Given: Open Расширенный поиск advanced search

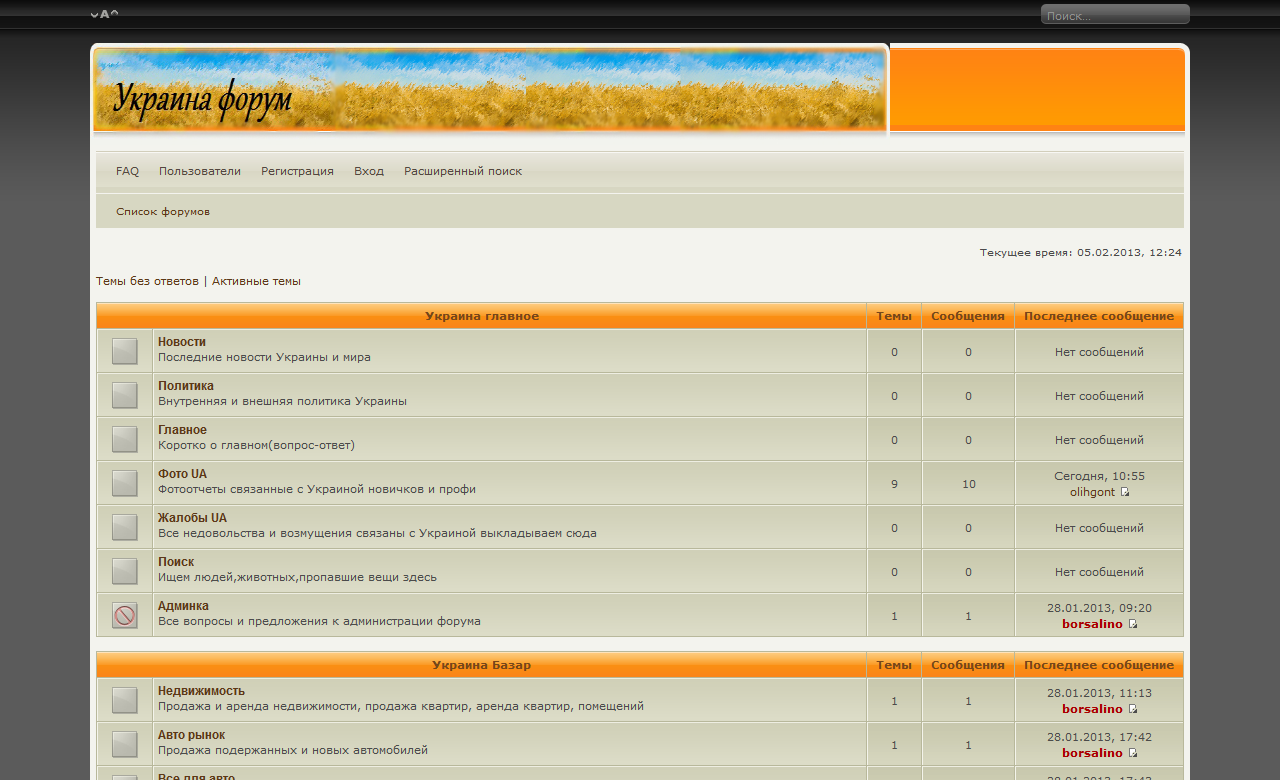Looking at the screenshot, I should pyautogui.click(x=463, y=171).
